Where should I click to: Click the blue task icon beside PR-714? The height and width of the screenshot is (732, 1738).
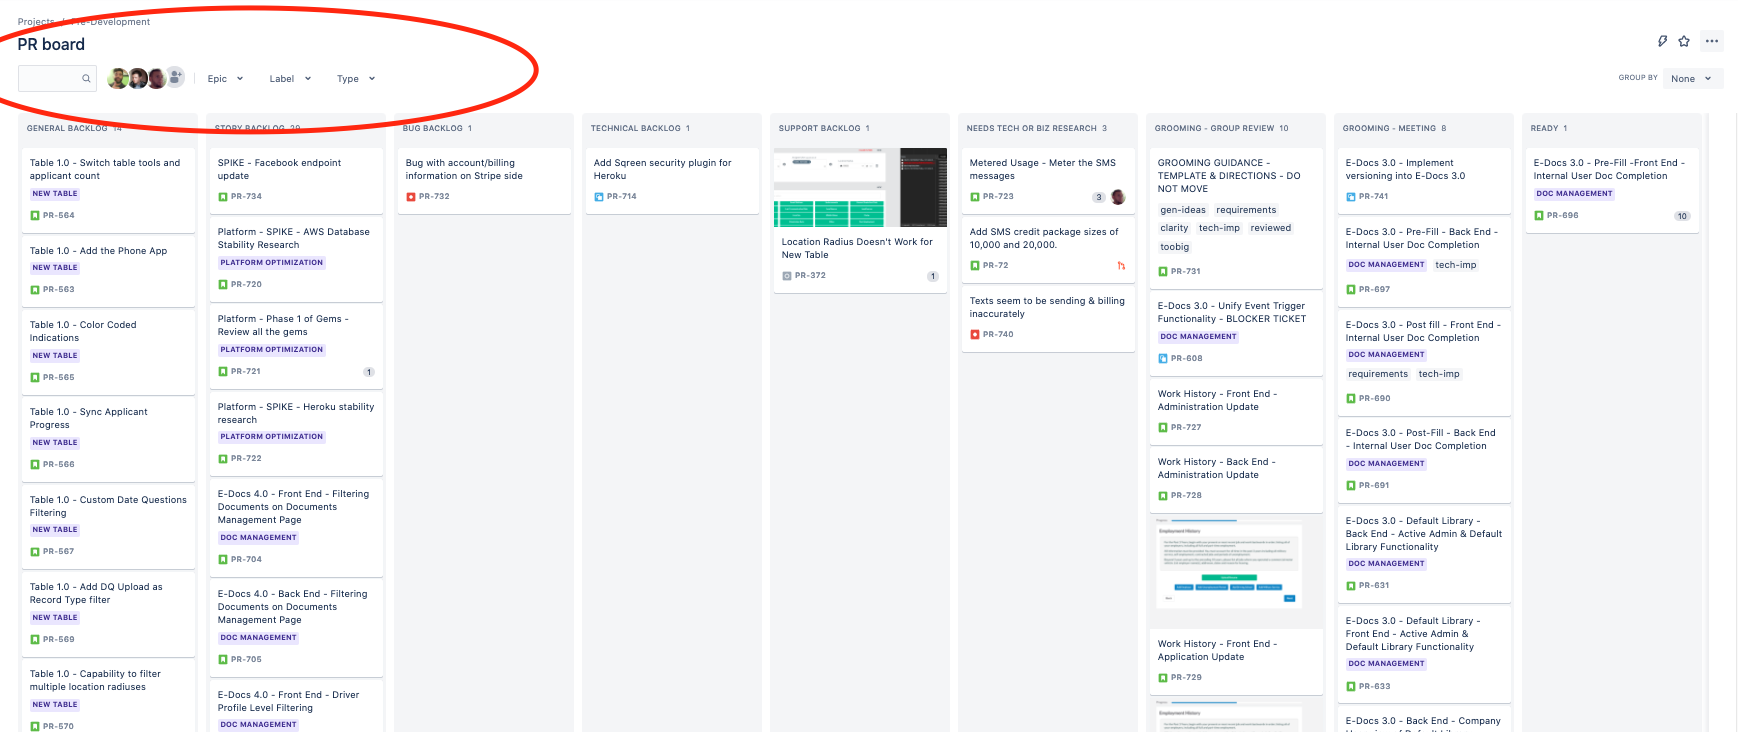point(599,197)
